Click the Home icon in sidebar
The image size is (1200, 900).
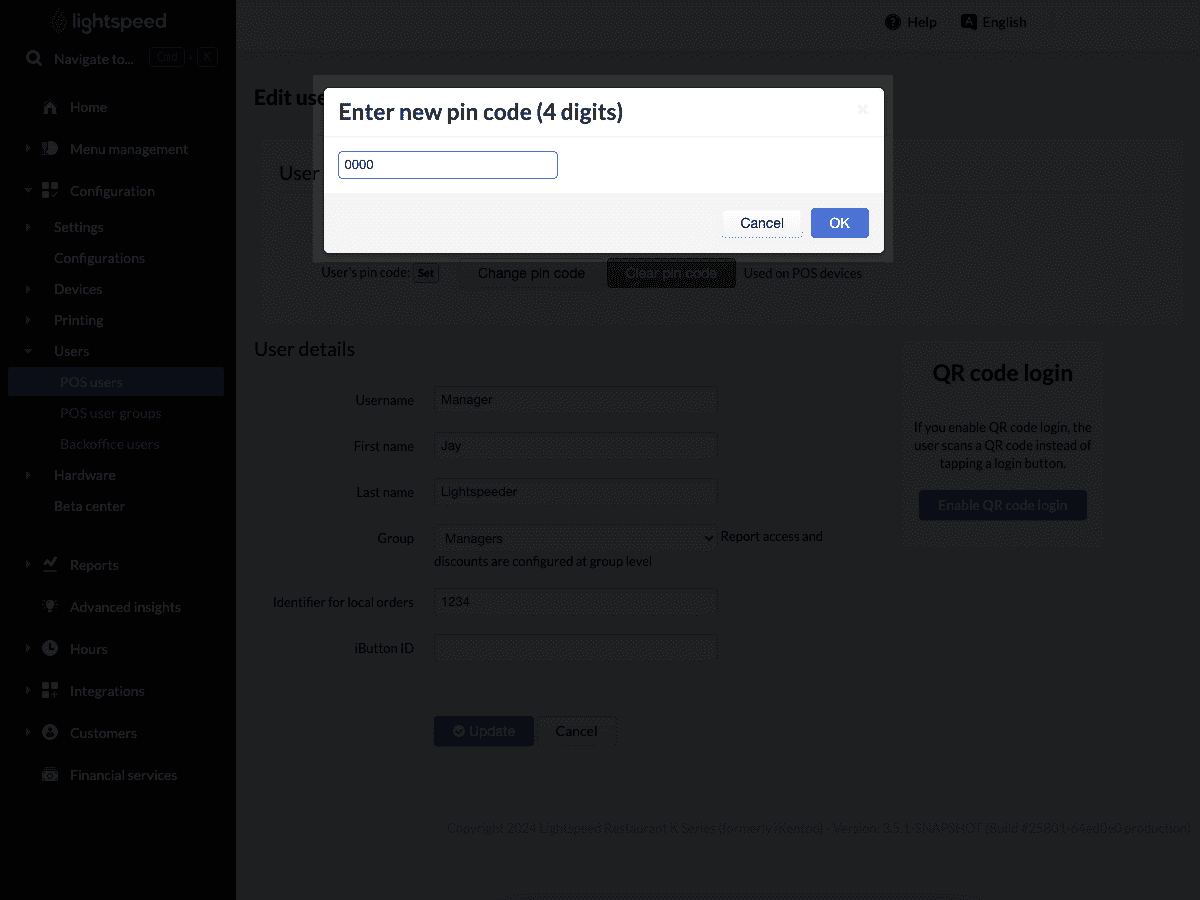50,107
